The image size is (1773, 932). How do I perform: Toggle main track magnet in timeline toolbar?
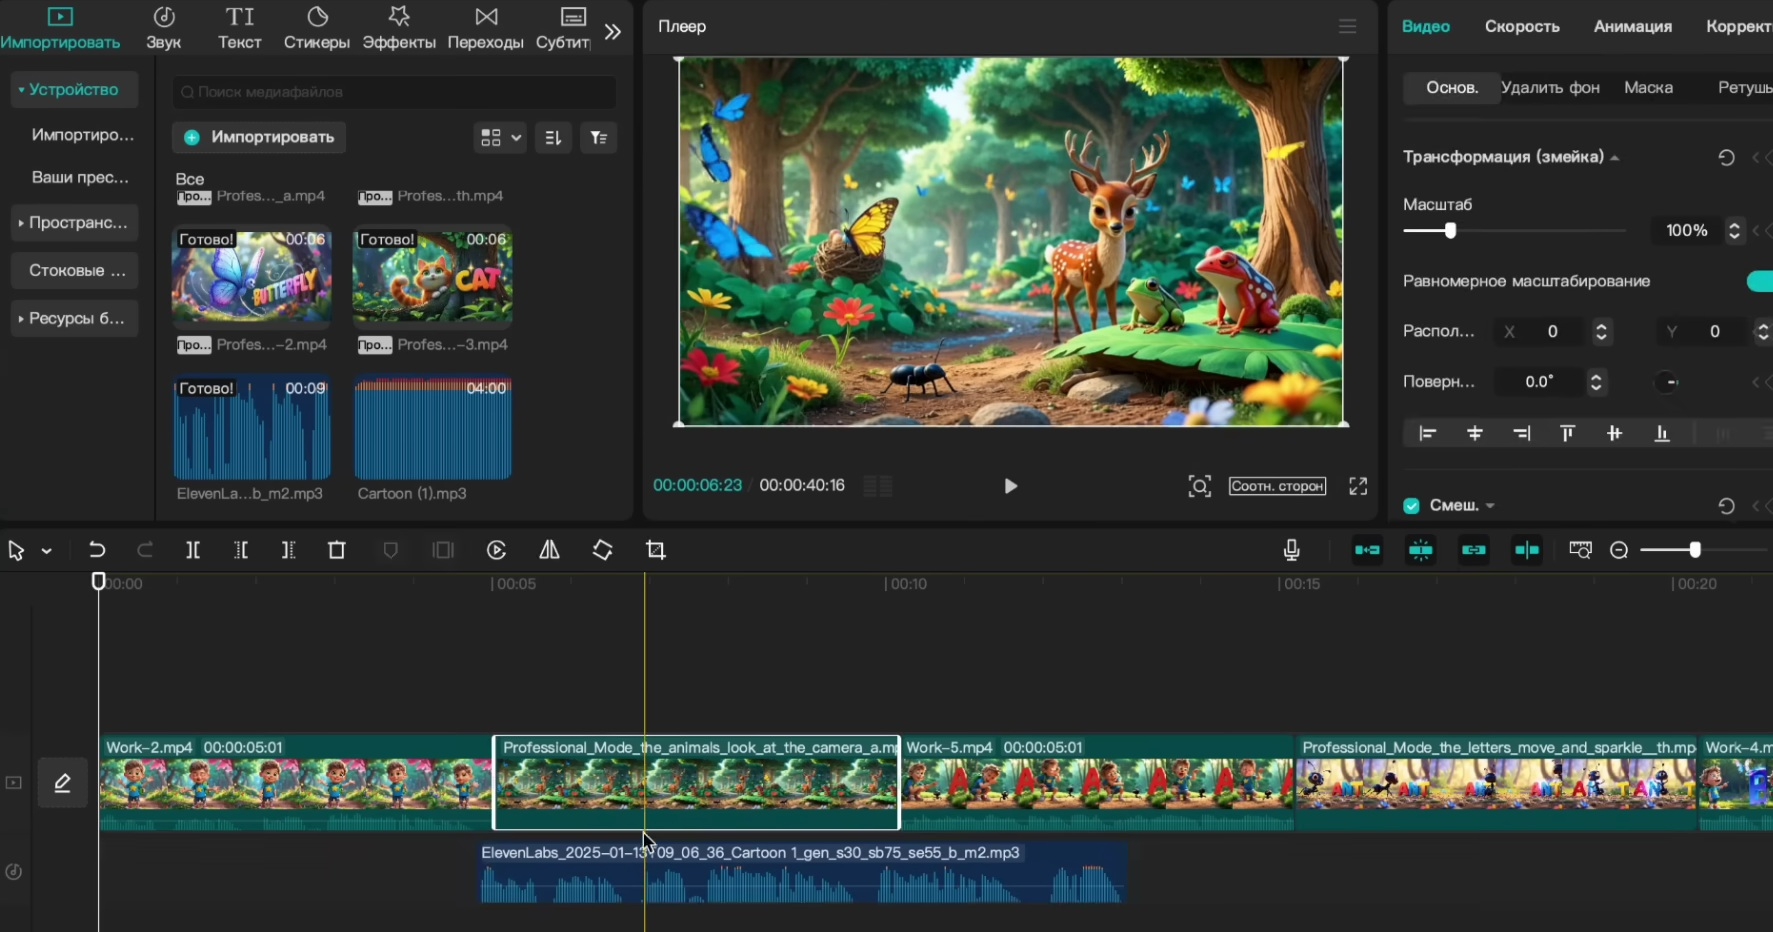click(x=1367, y=550)
